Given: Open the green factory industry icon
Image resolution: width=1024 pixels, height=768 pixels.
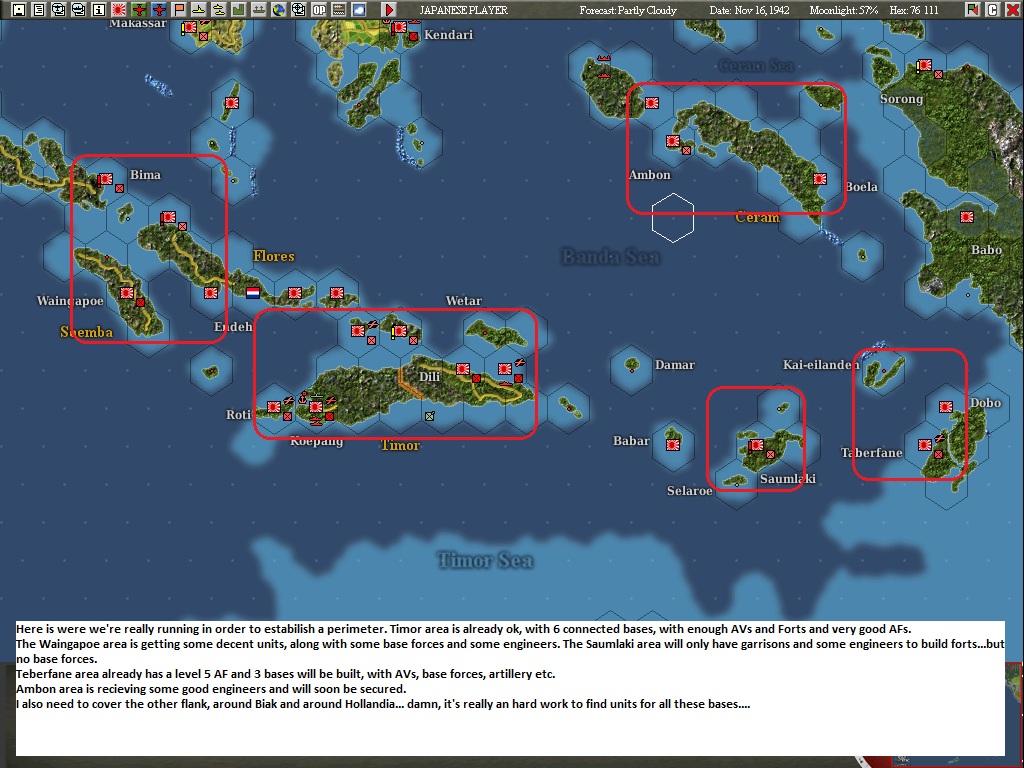Looking at the screenshot, I should pyautogui.click(x=238, y=10).
